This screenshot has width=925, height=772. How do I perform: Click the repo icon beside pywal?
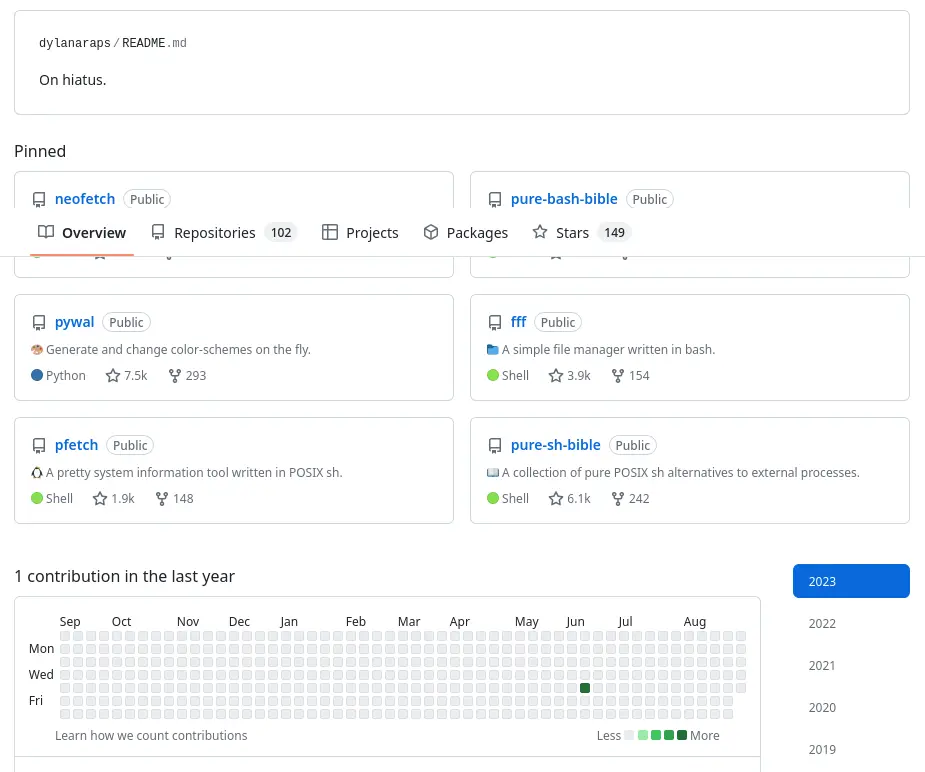(39, 323)
